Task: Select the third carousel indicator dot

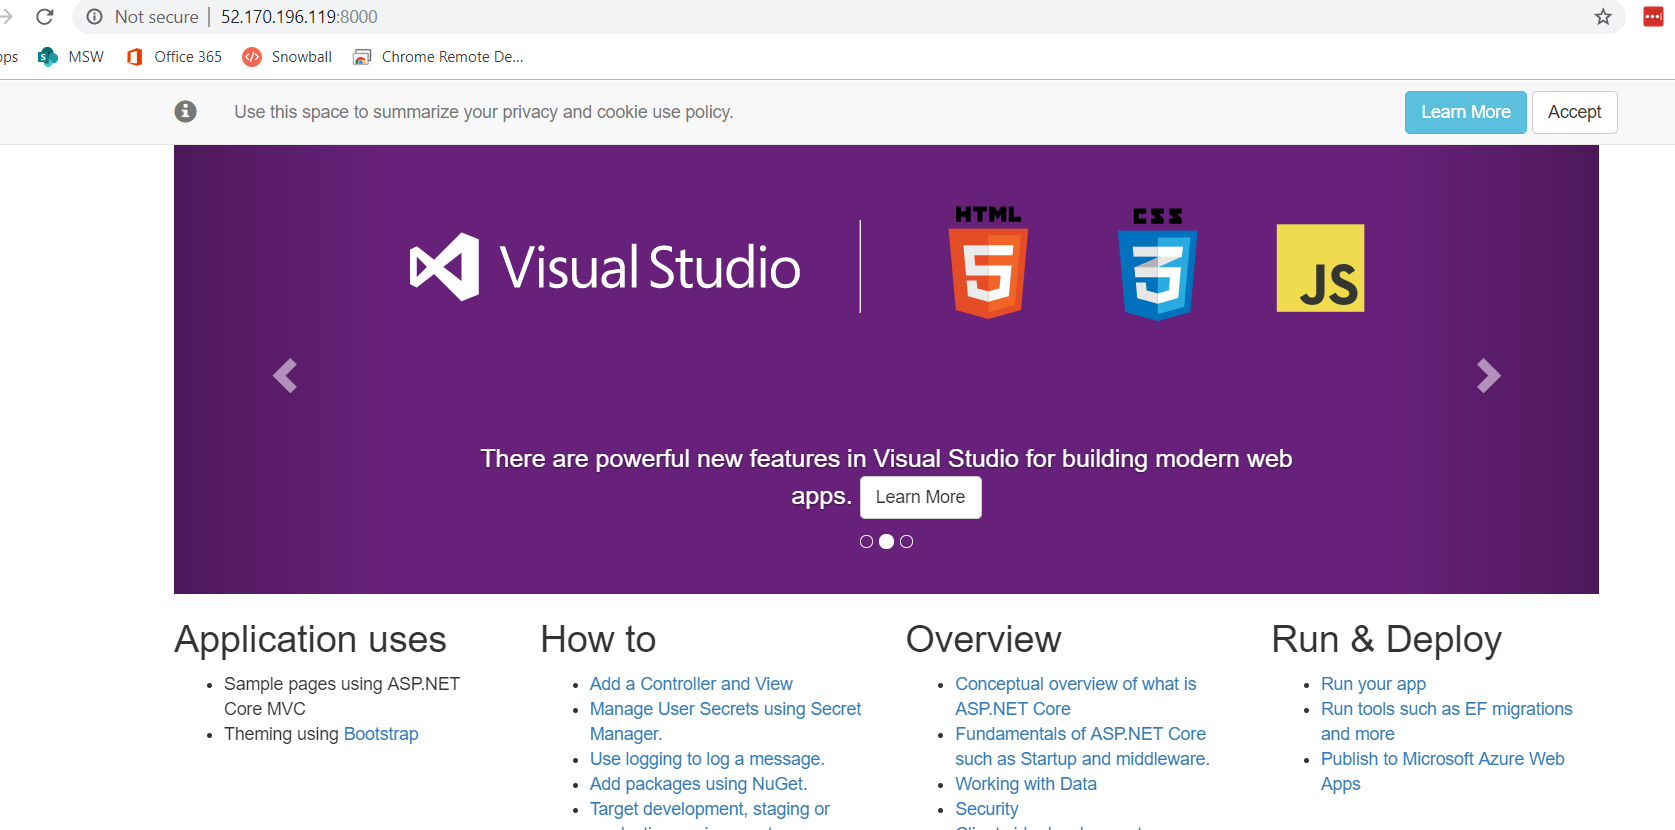Action: 906,542
